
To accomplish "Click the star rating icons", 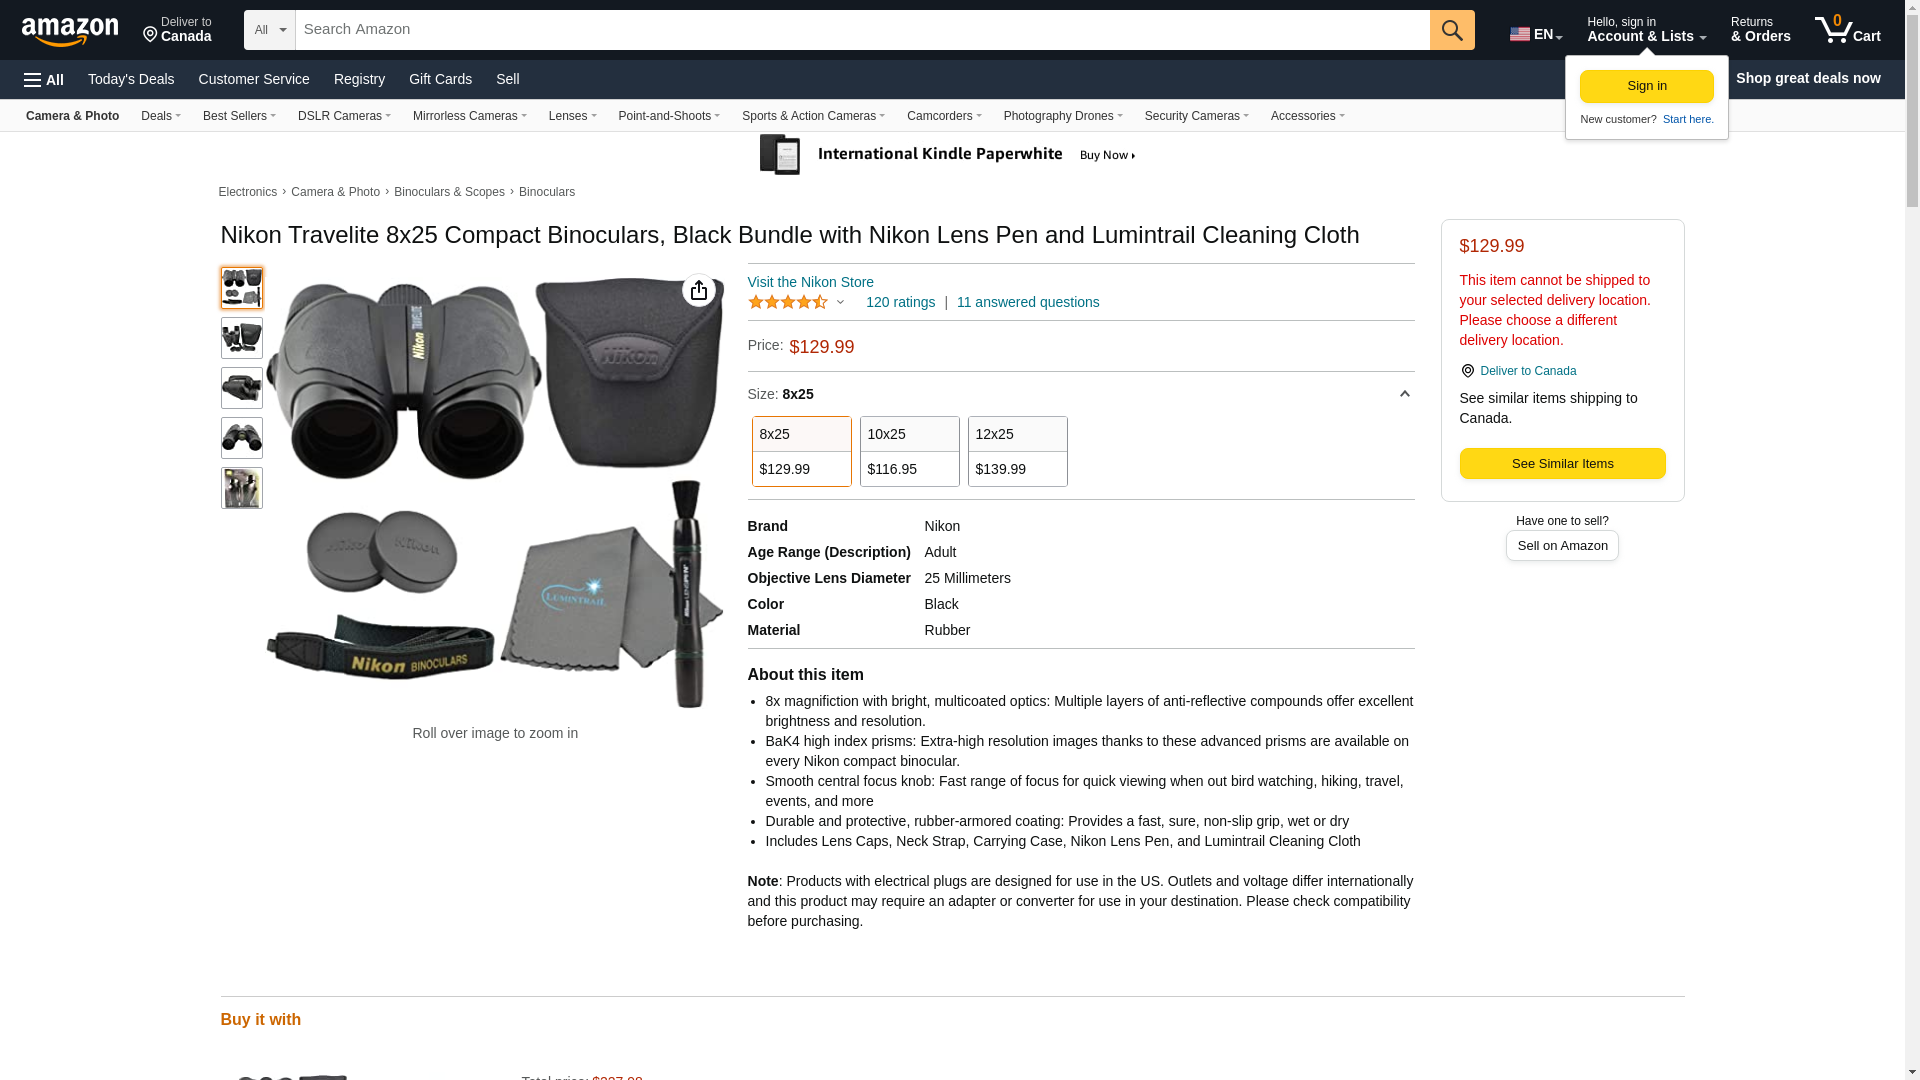I will click(788, 302).
